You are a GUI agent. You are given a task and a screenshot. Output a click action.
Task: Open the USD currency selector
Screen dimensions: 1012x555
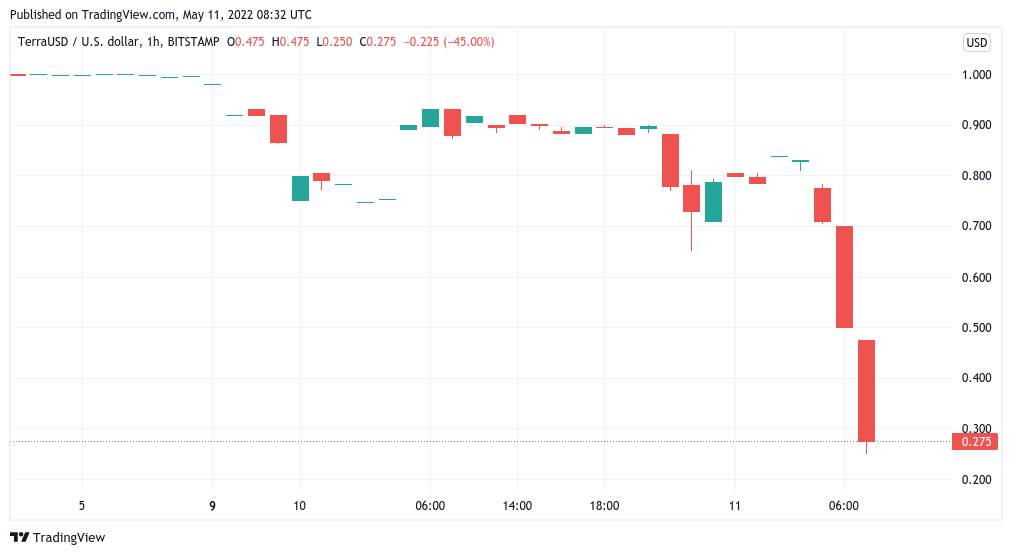click(x=976, y=42)
